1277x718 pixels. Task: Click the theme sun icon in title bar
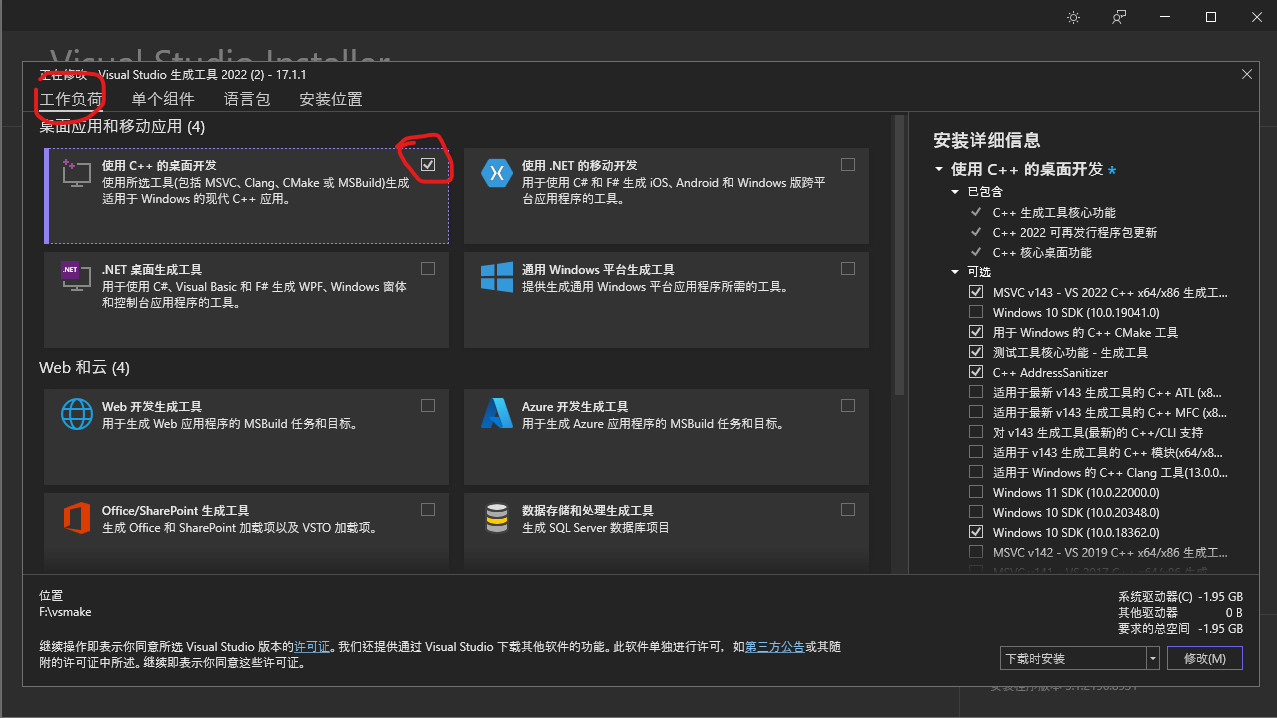click(x=1074, y=17)
